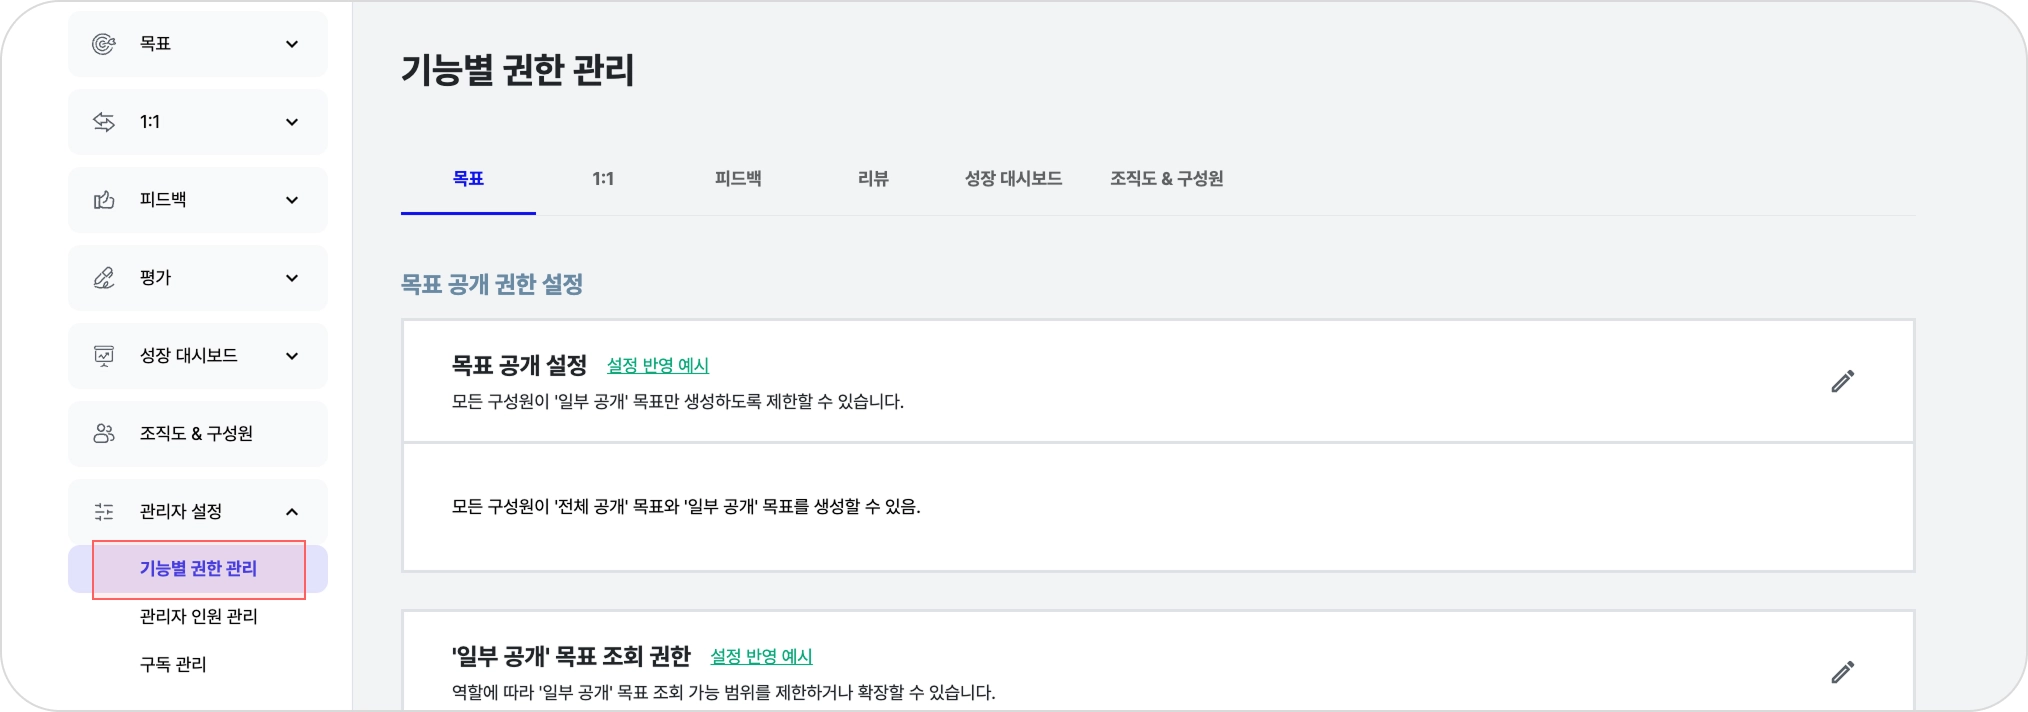Expand the 목표 sidebar menu chevron
This screenshot has width=2028, height=712.
coord(292,44)
